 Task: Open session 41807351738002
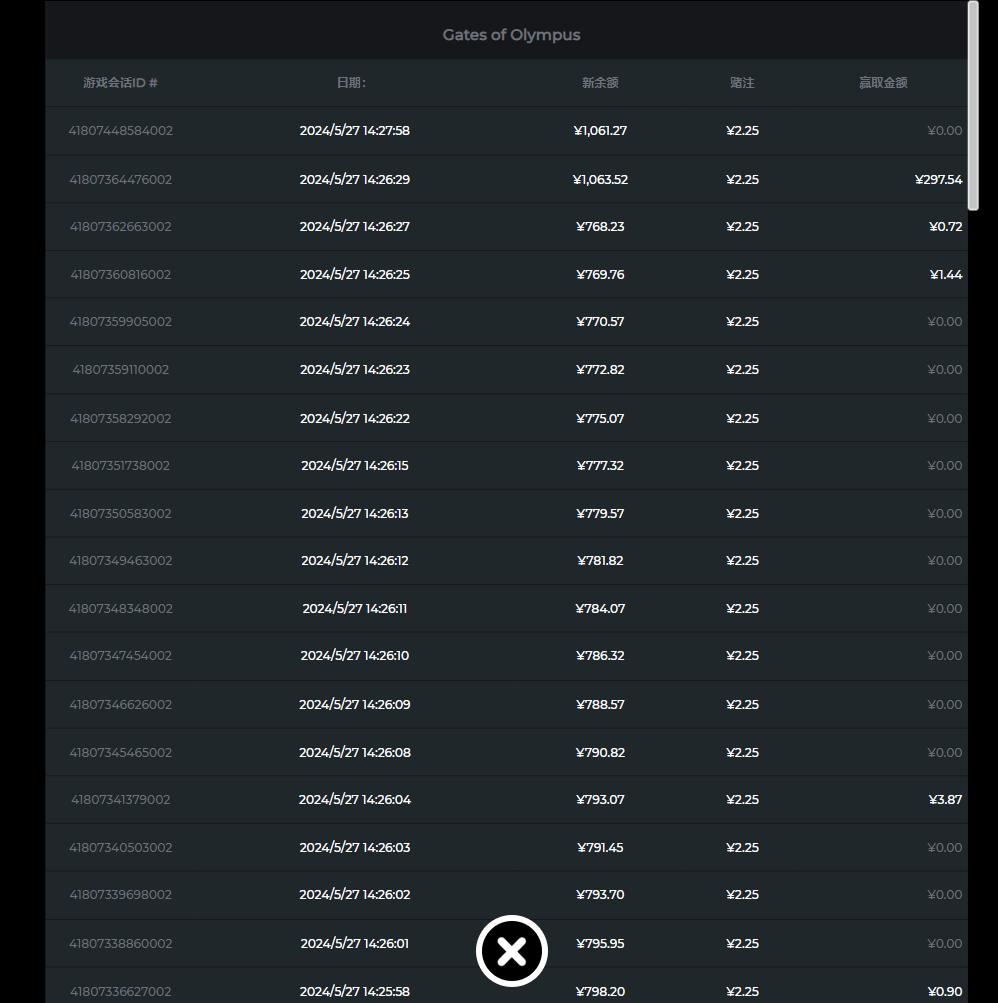[x=121, y=465]
